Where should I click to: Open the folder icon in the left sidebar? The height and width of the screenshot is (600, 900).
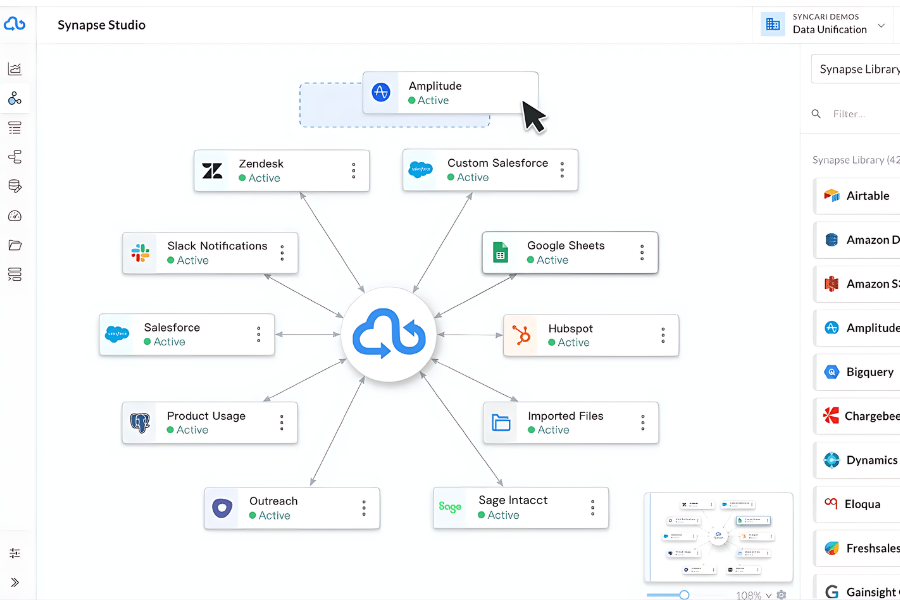pyautogui.click(x=15, y=245)
